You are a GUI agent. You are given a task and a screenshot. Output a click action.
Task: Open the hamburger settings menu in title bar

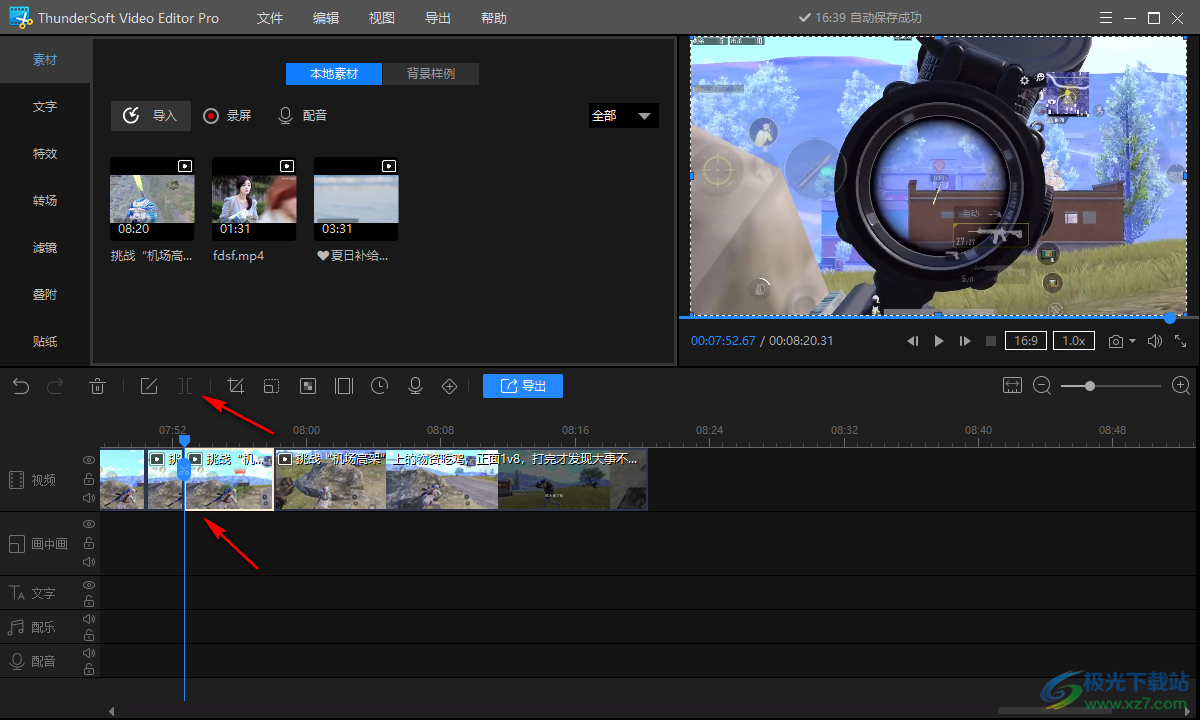[1105, 18]
